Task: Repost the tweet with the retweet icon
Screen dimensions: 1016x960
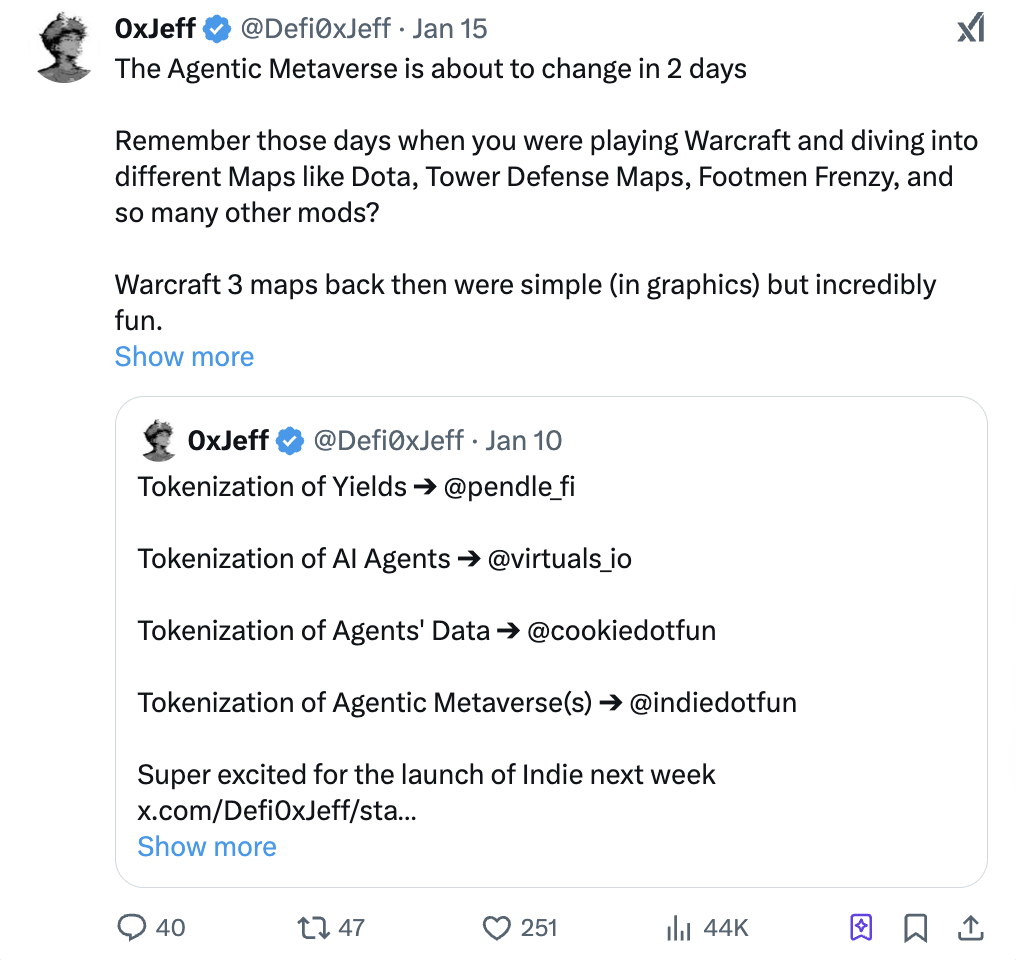Action: pos(314,928)
